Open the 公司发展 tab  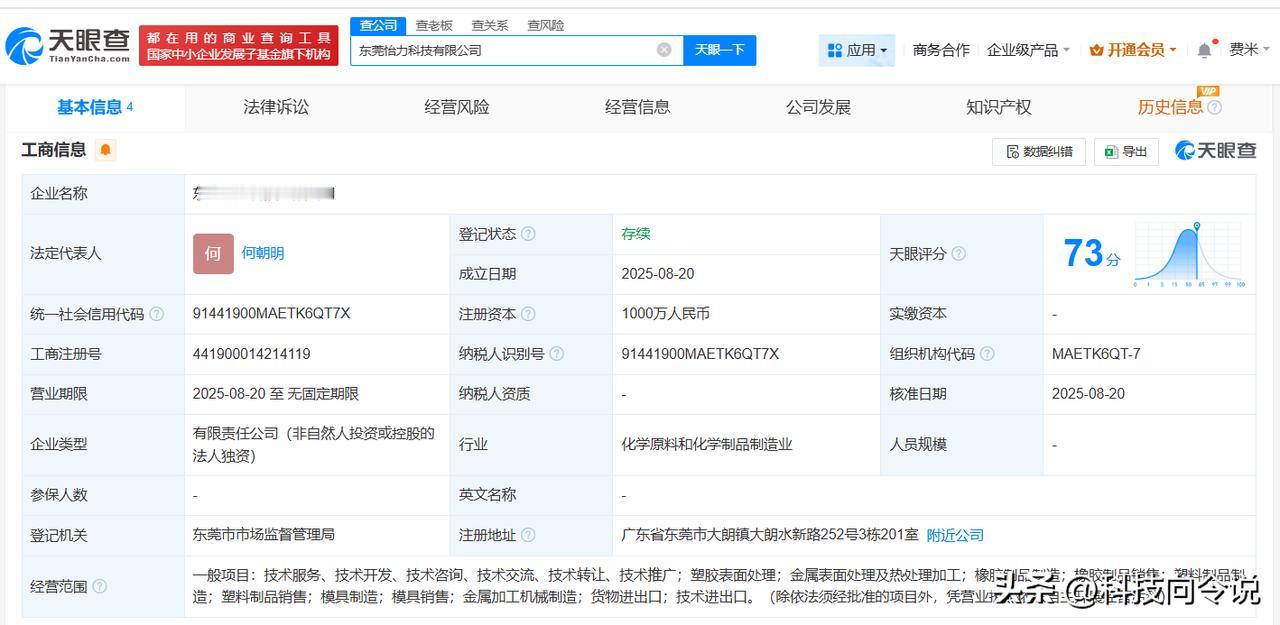click(818, 107)
